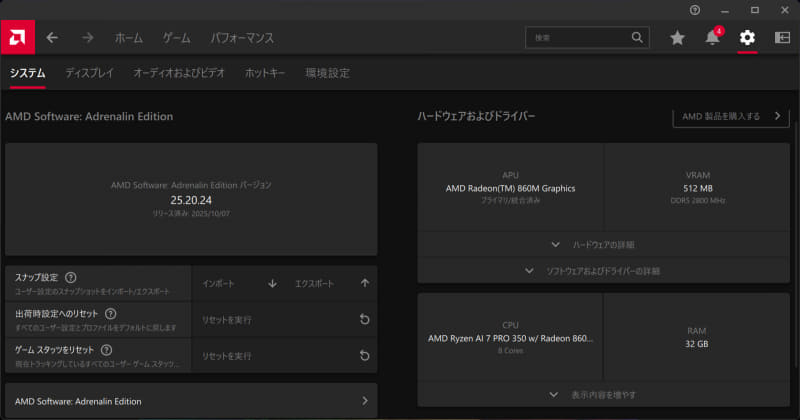Open settings gear icon

pos(747,37)
